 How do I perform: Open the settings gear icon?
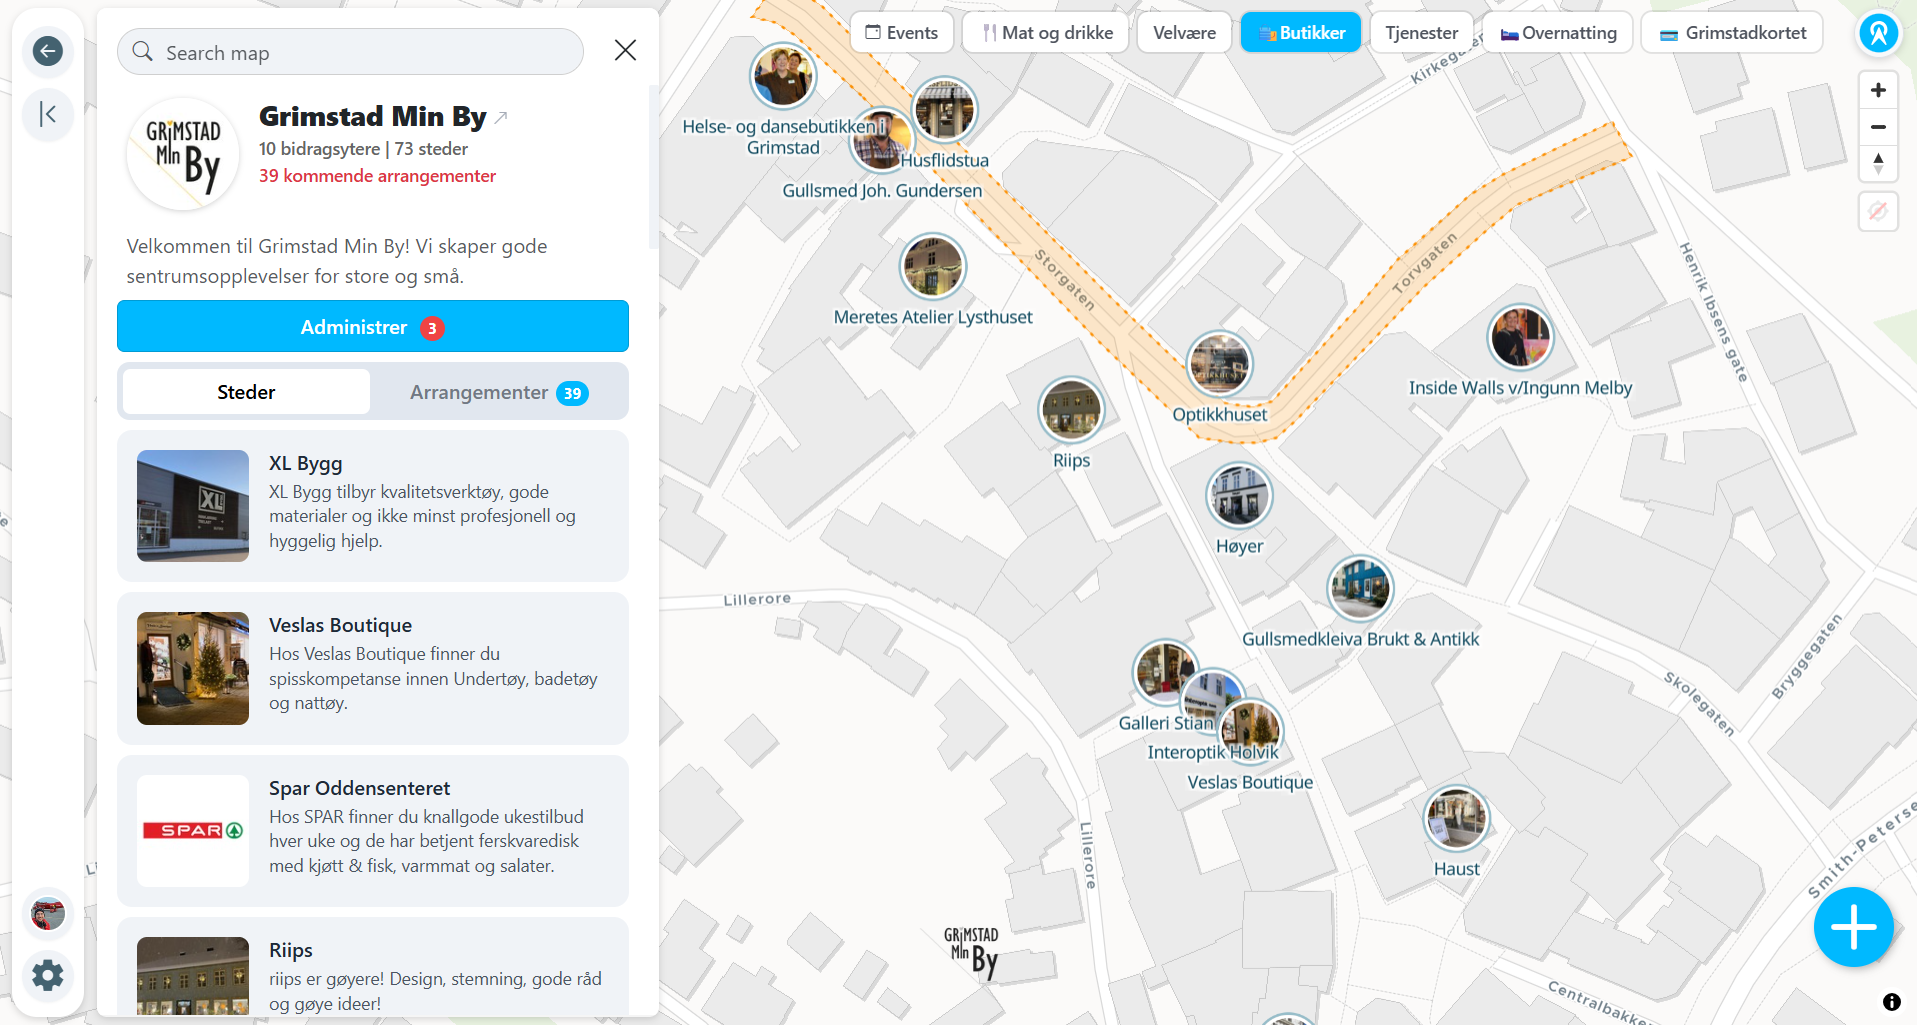(47, 975)
